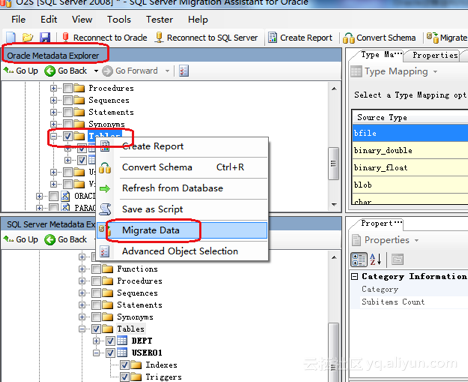This screenshot has width=468, height=382.
Task: Click Go Back in SQL Server Metadata Explorer
Action: [66, 239]
